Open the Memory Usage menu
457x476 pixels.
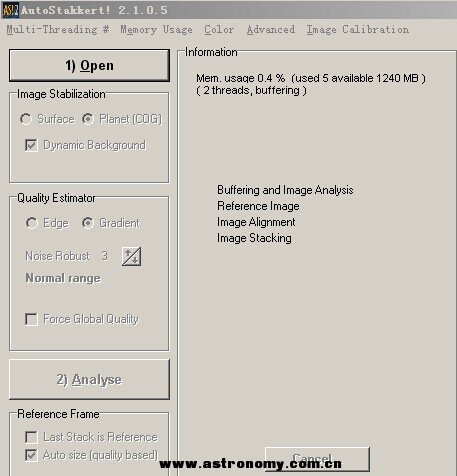click(156, 30)
